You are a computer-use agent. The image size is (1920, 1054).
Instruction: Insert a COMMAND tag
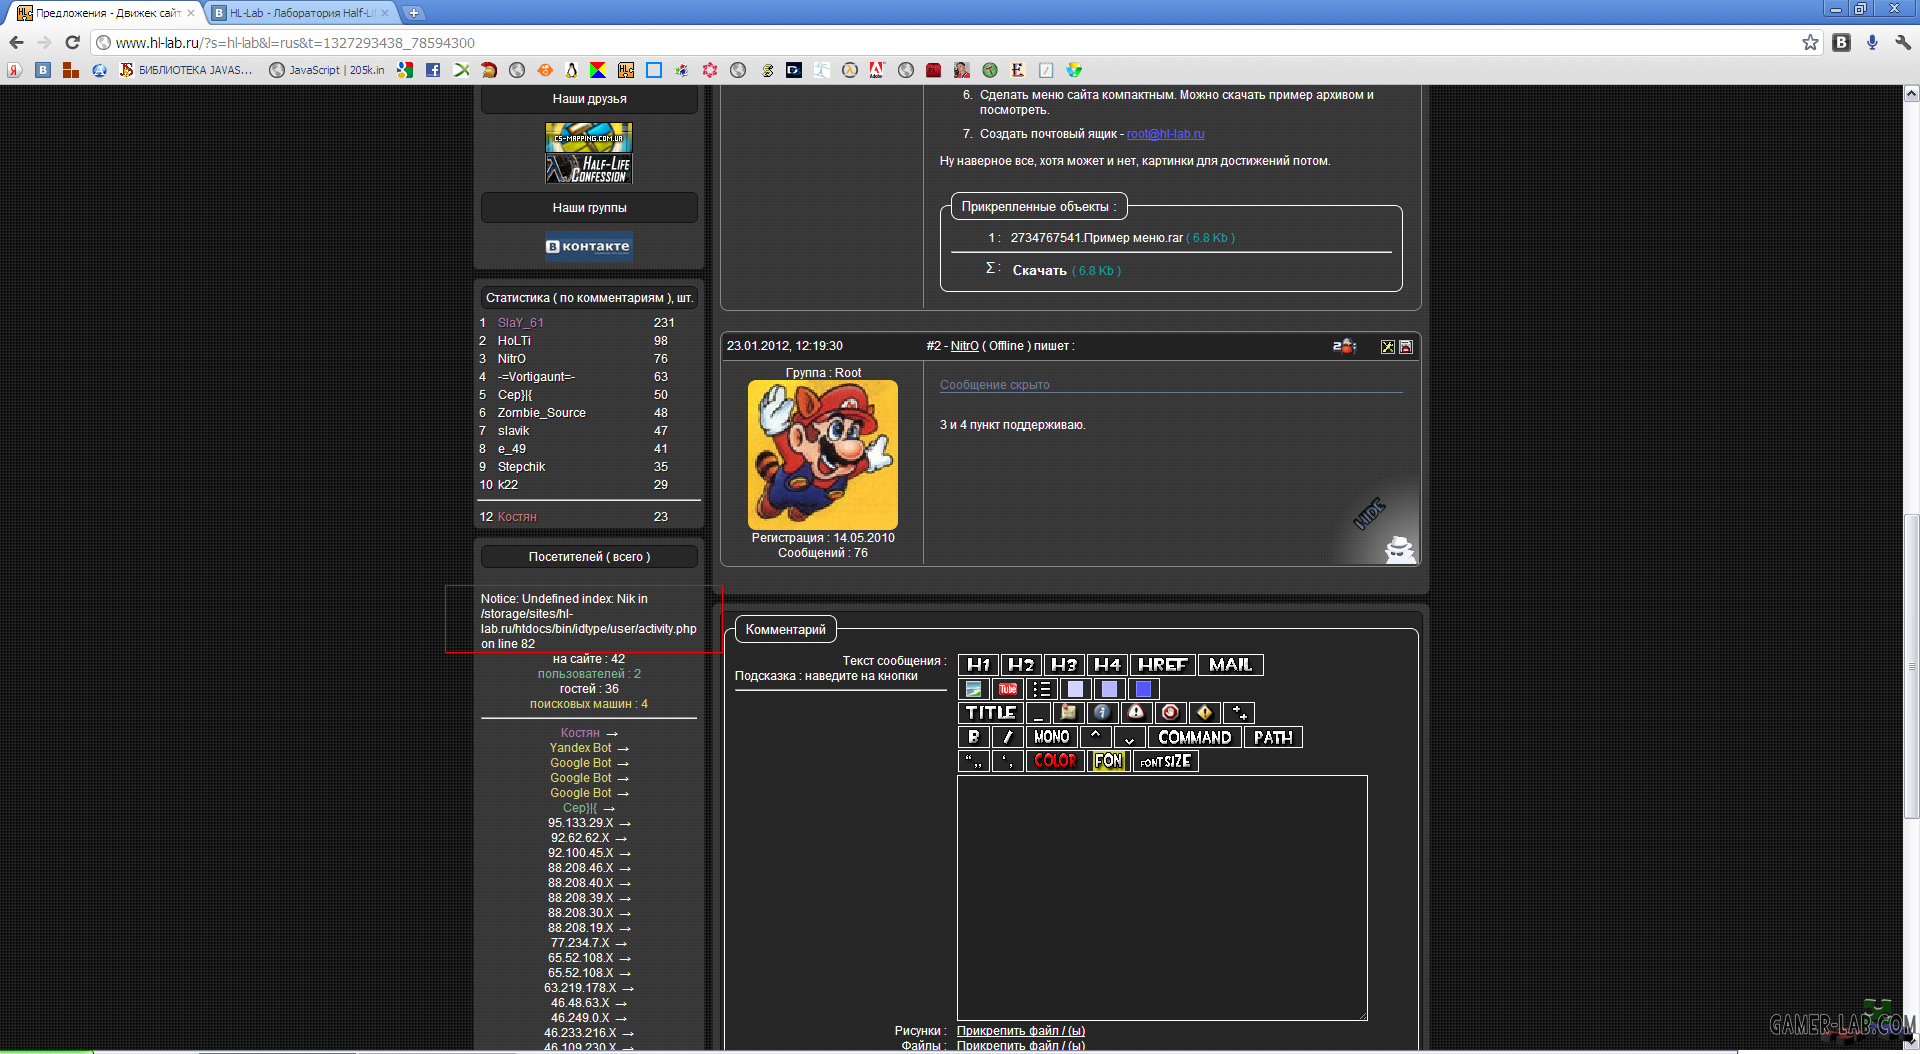click(x=1194, y=737)
